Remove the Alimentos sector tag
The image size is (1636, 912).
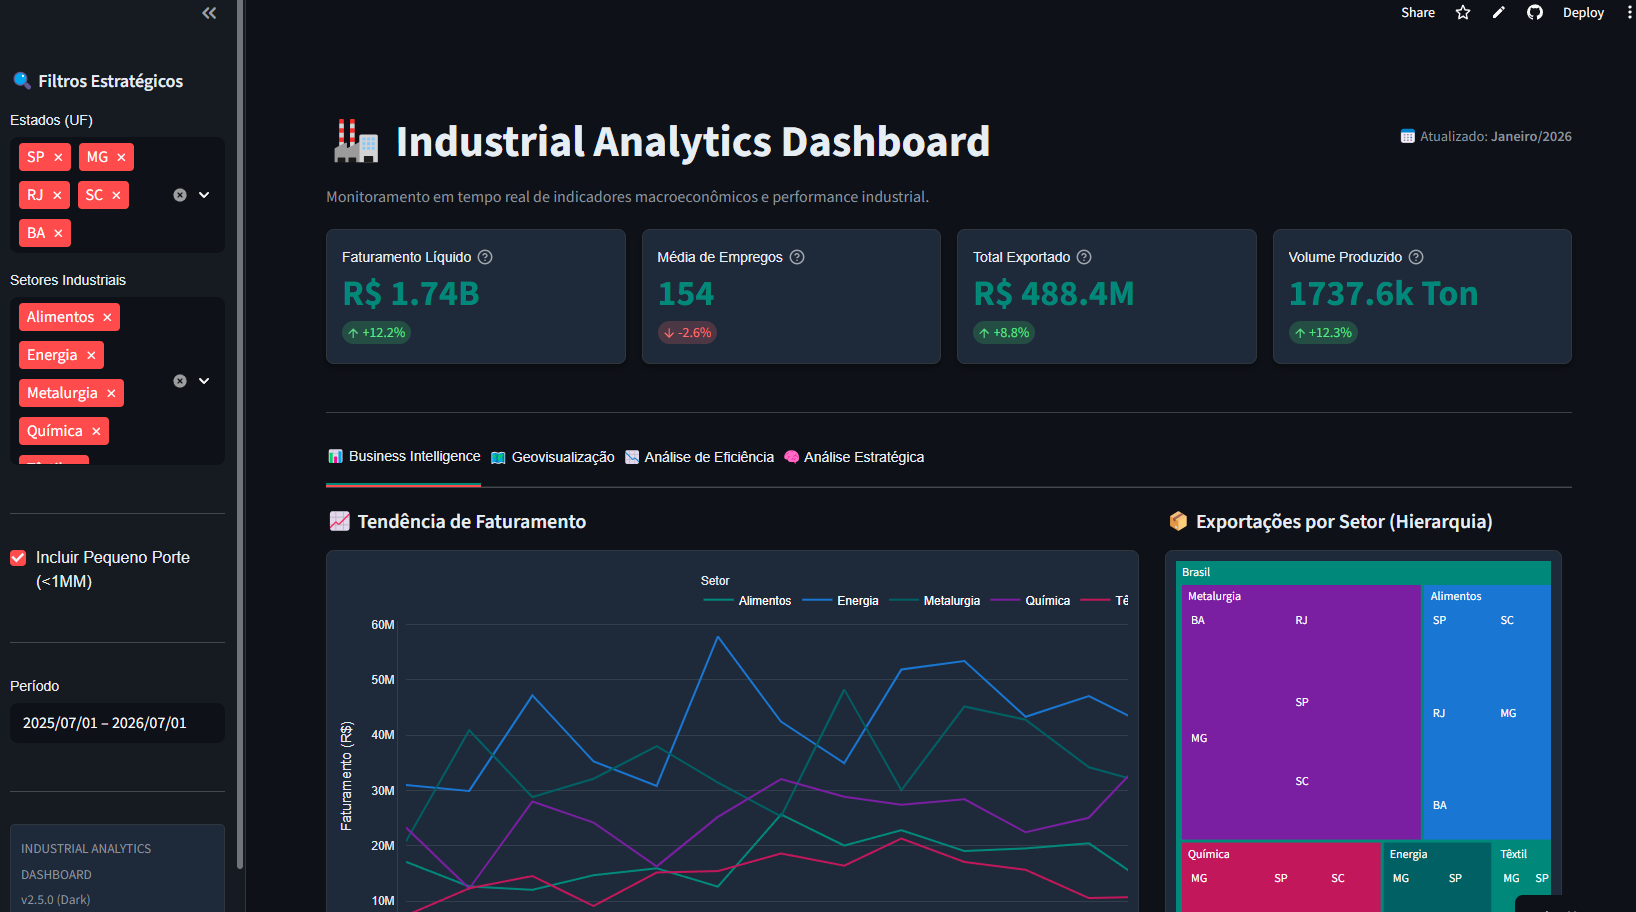click(107, 317)
